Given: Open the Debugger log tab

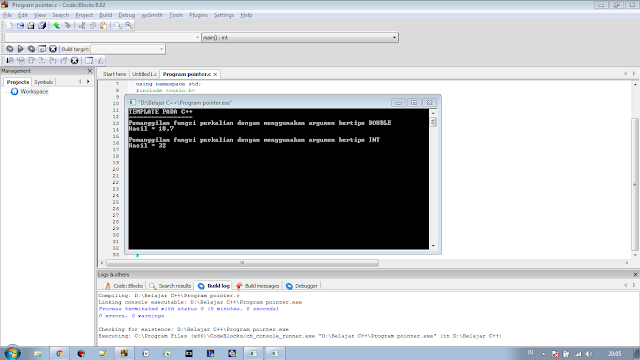Looking at the screenshot, I should coord(302,286).
